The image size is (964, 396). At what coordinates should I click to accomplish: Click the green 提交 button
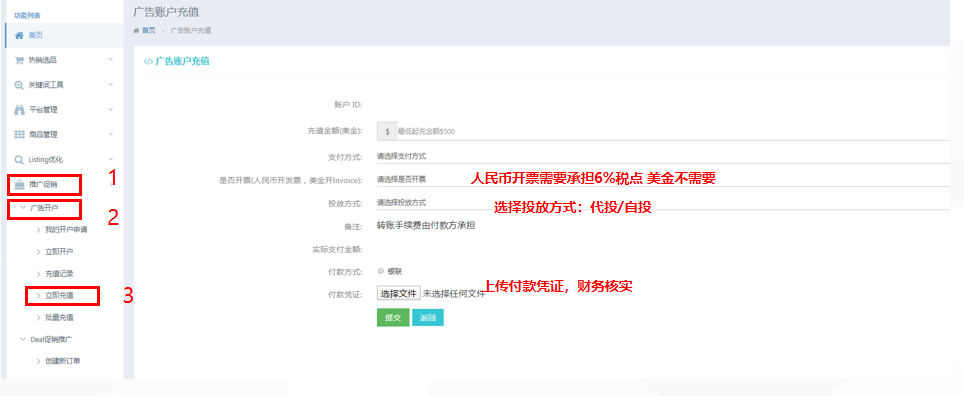click(x=393, y=317)
